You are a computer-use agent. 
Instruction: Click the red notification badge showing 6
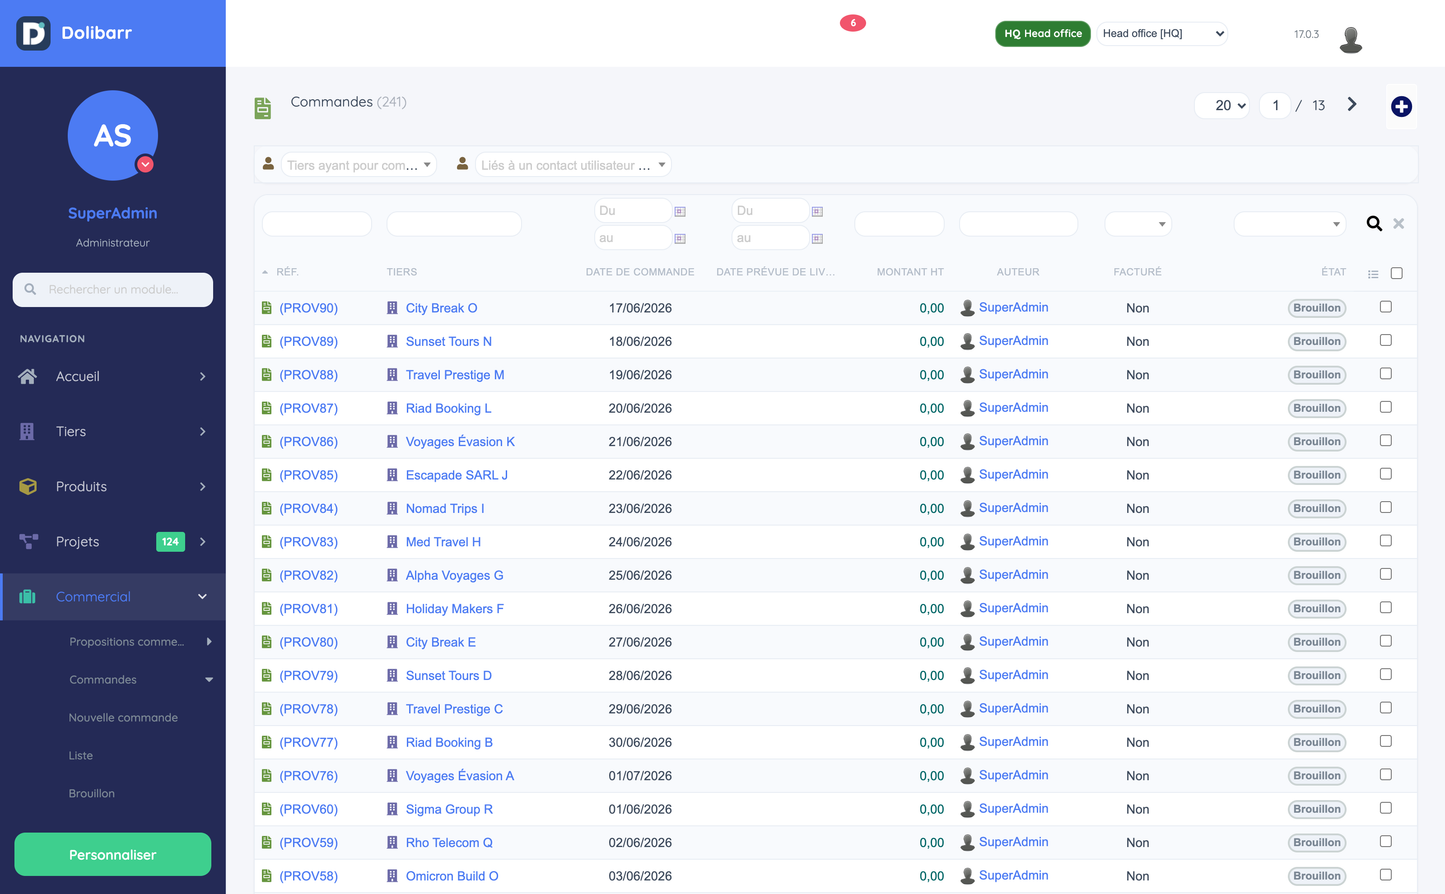[853, 23]
